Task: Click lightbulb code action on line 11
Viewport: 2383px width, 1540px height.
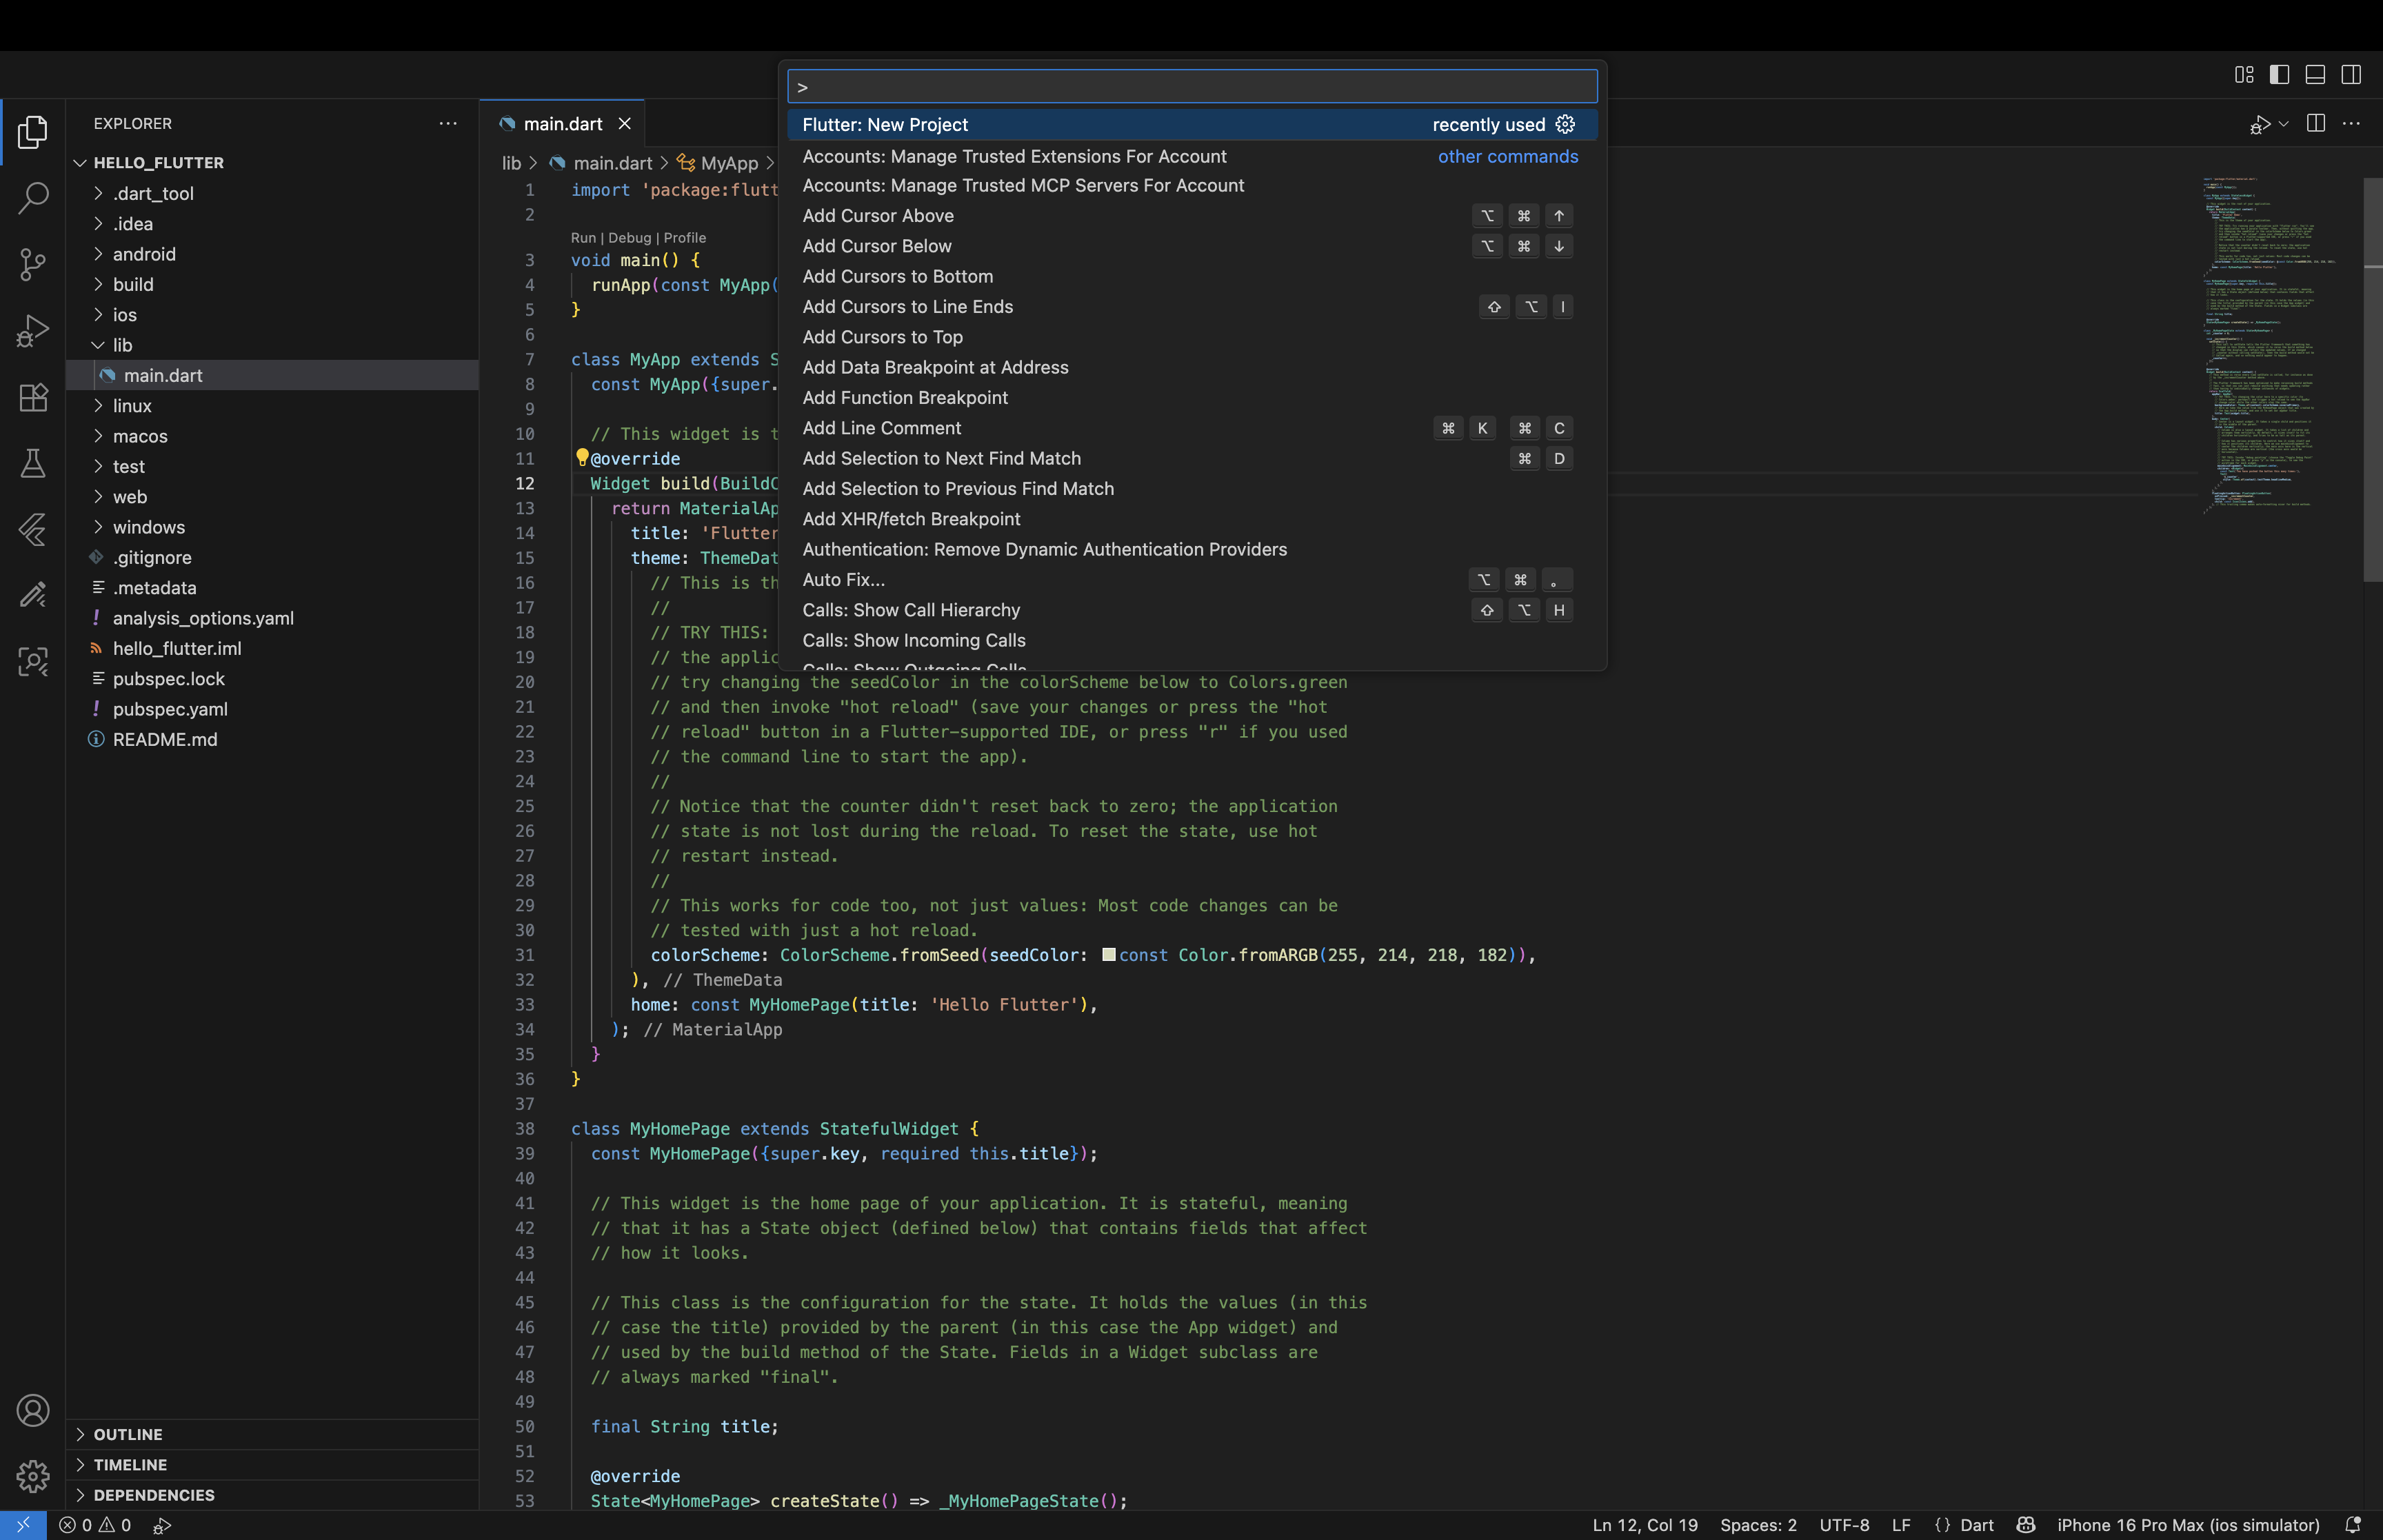Action: pos(582,457)
